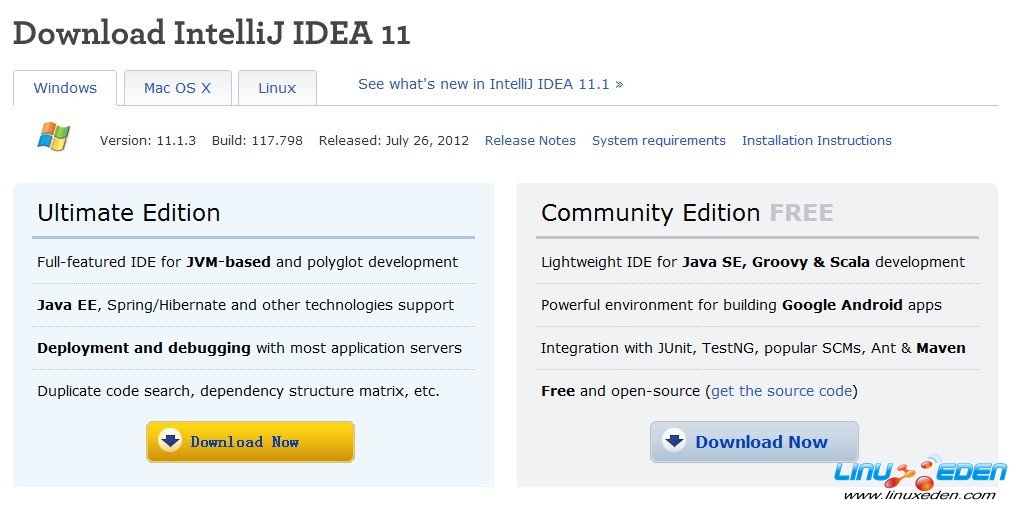Open the Installation Instructions link

click(x=816, y=141)
